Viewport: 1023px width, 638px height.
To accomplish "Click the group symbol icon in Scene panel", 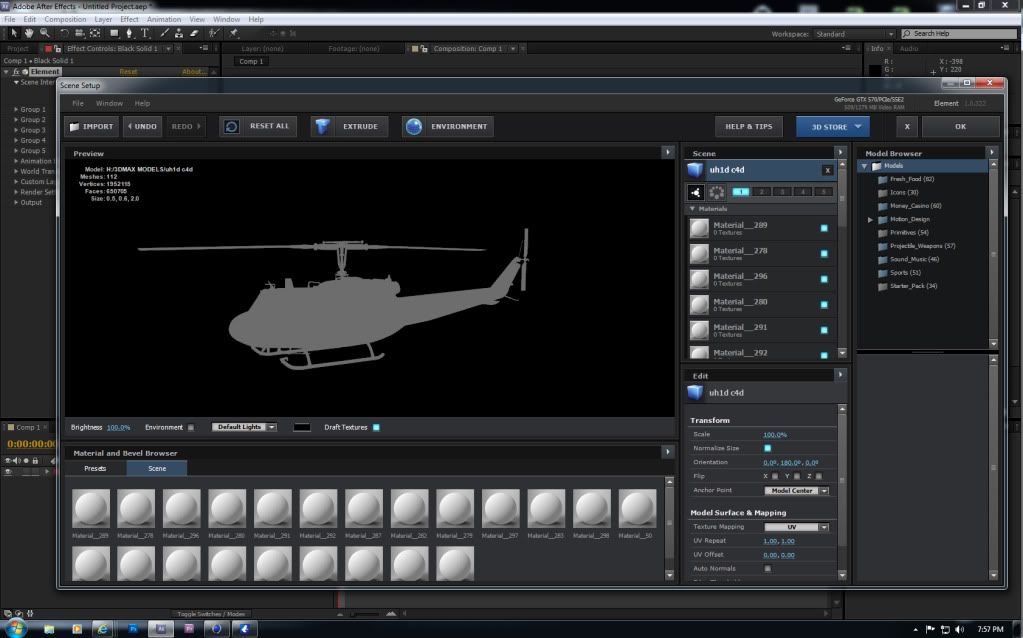I will click(x=696, y=192).
